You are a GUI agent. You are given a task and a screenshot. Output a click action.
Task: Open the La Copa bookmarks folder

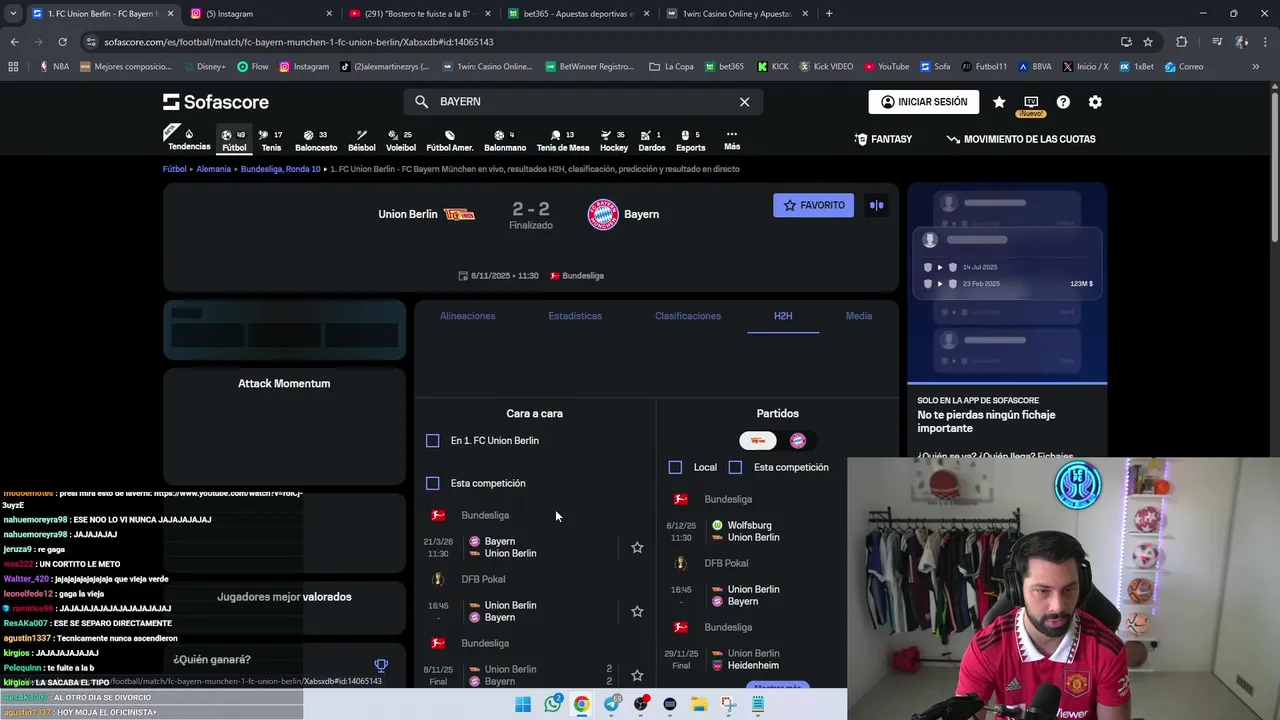coord(671,67)
